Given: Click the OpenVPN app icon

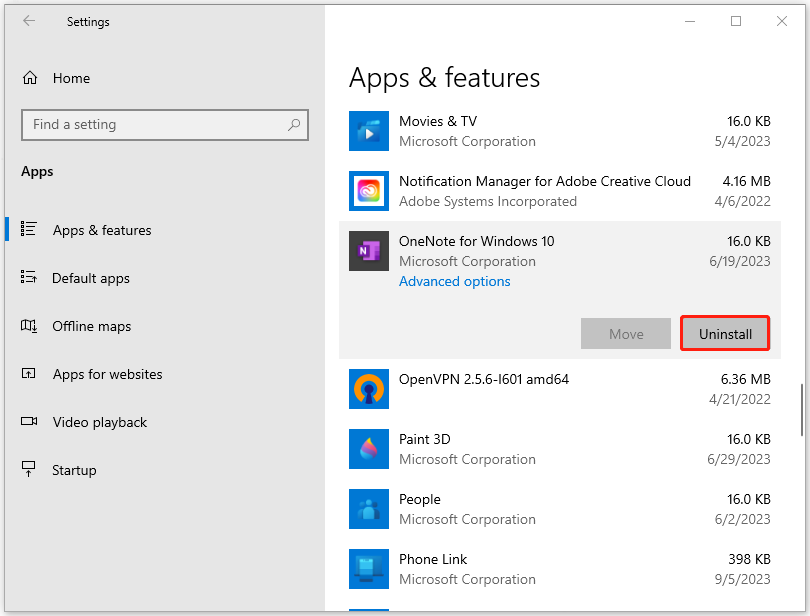Looking at the screenshot, I should (x=368, y=389).
